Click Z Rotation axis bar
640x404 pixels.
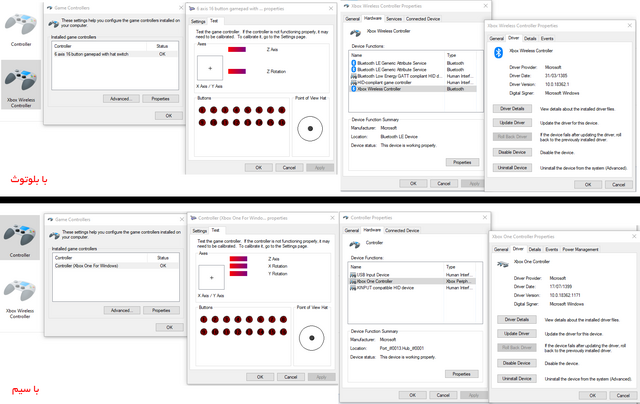tap(238, 71)
